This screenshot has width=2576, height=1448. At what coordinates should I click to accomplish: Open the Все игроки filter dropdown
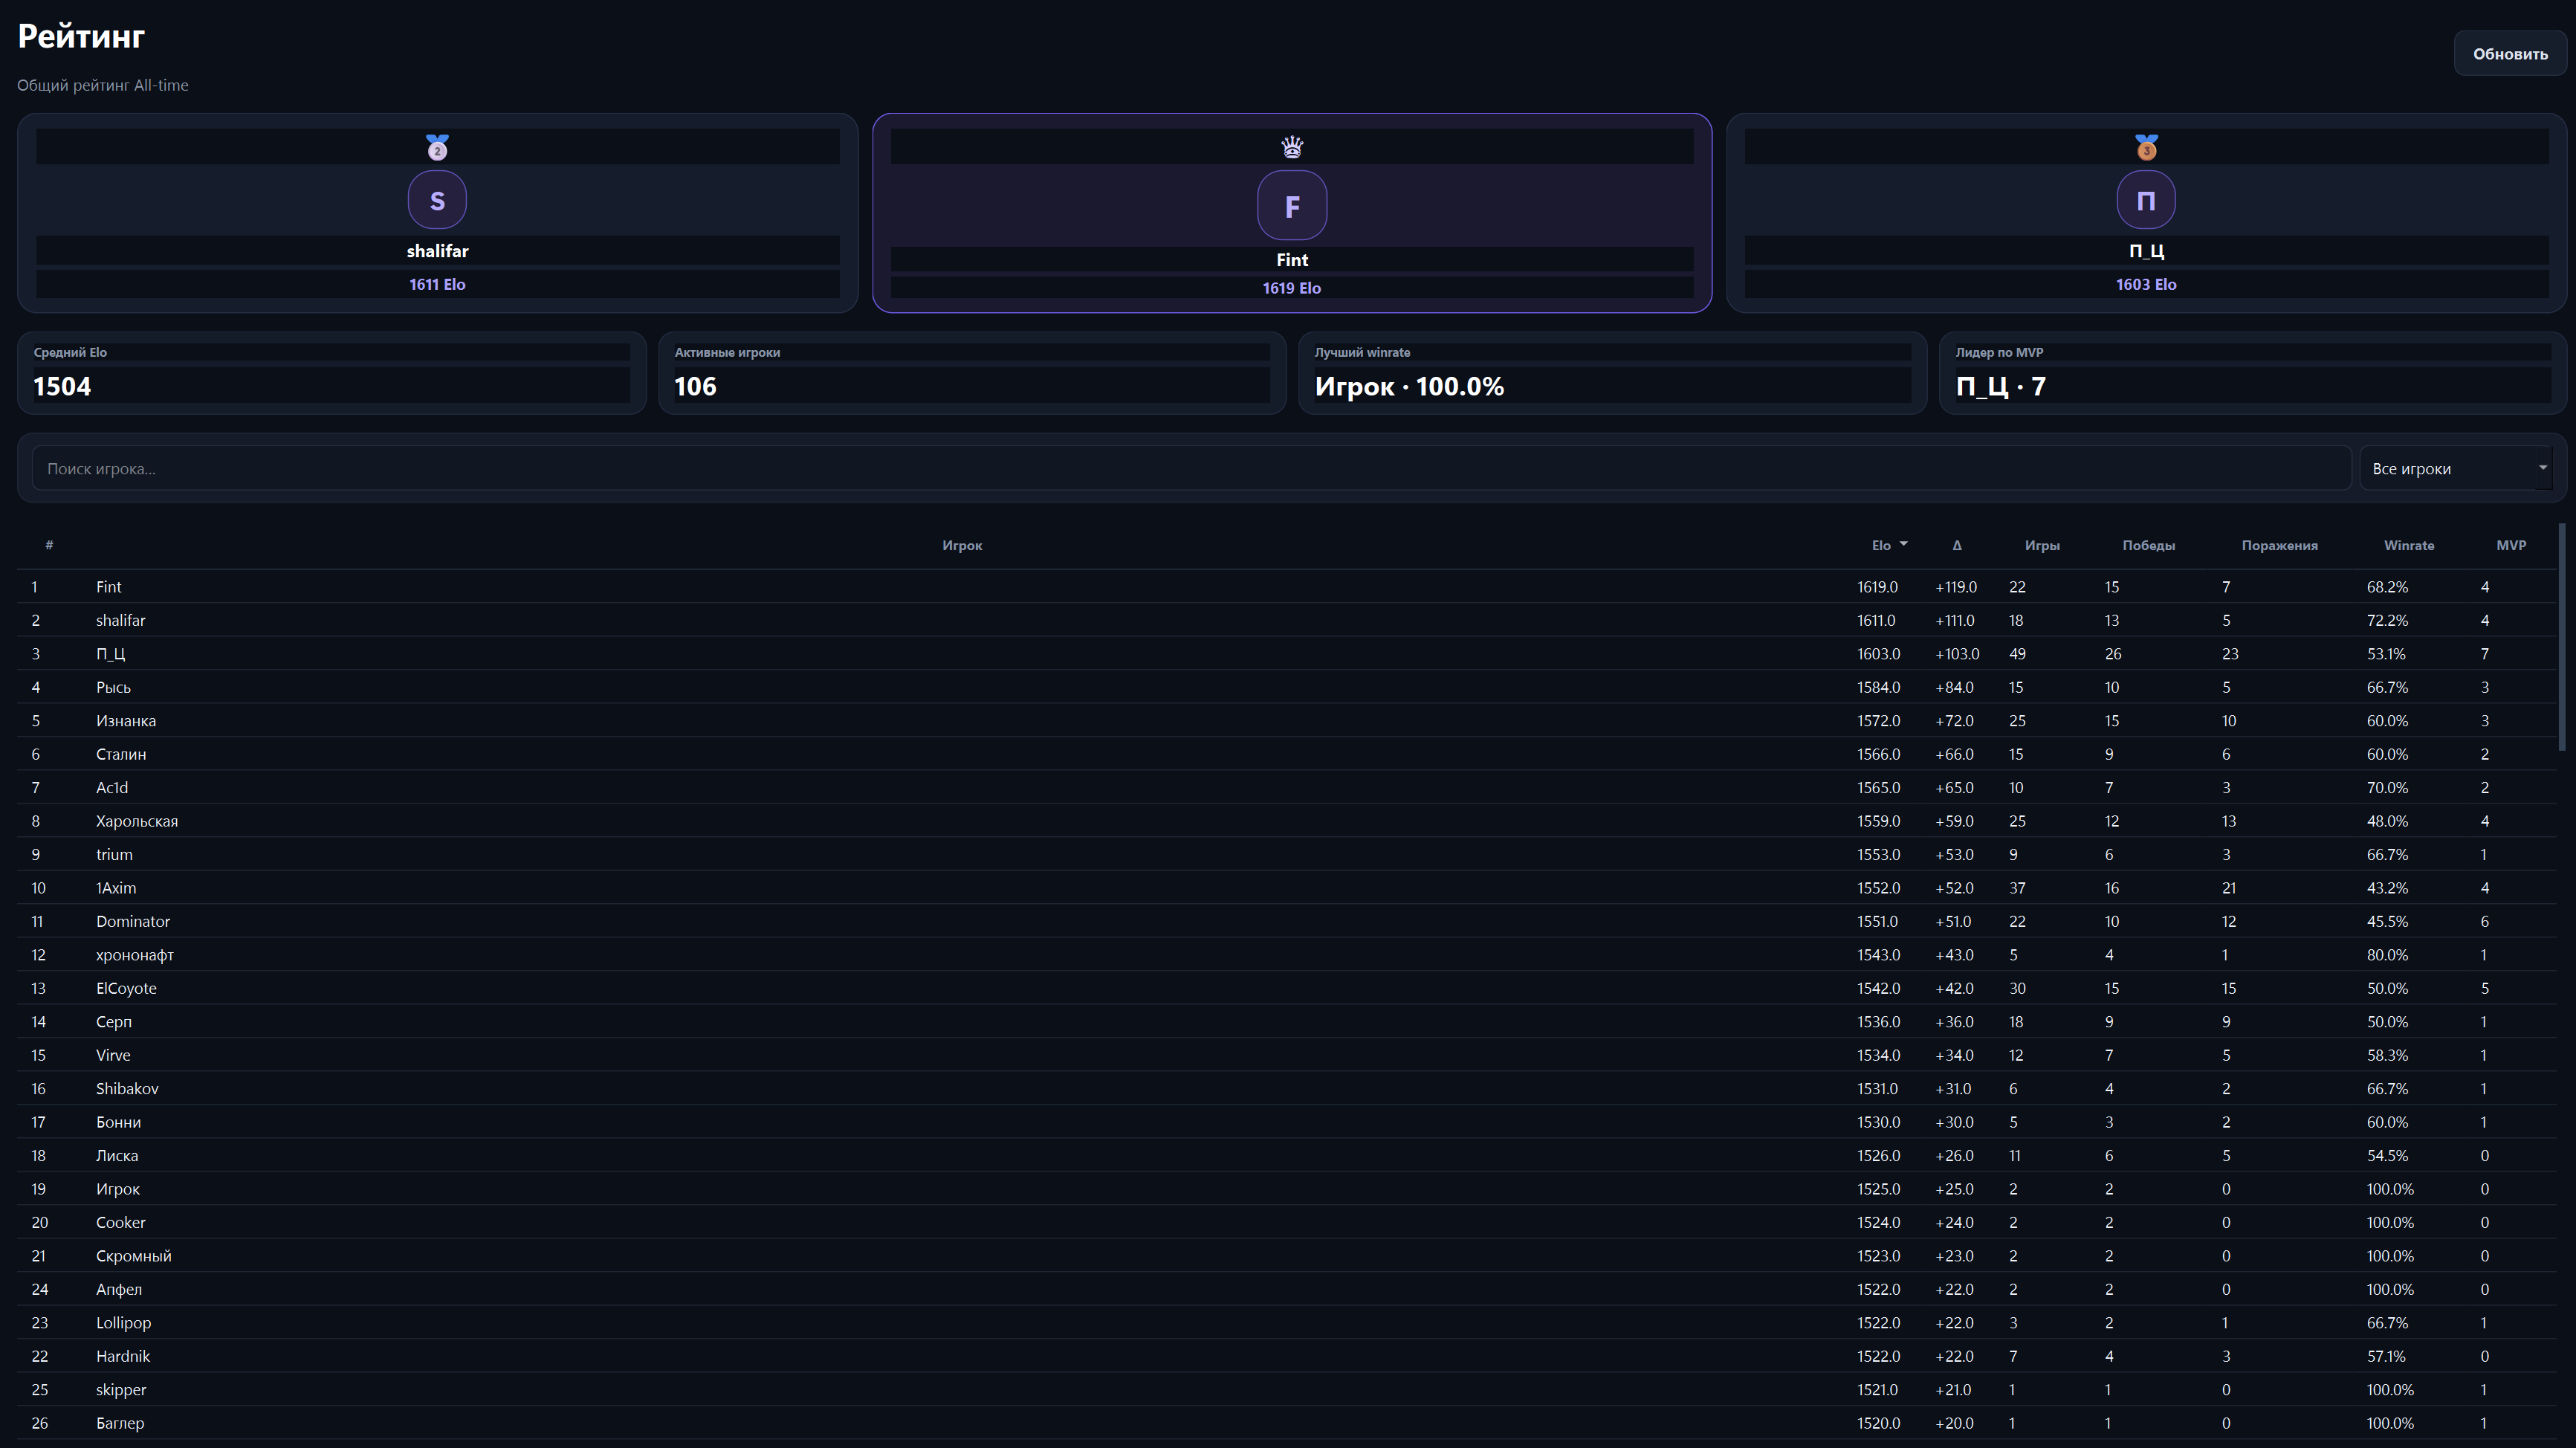point(2458,469)
